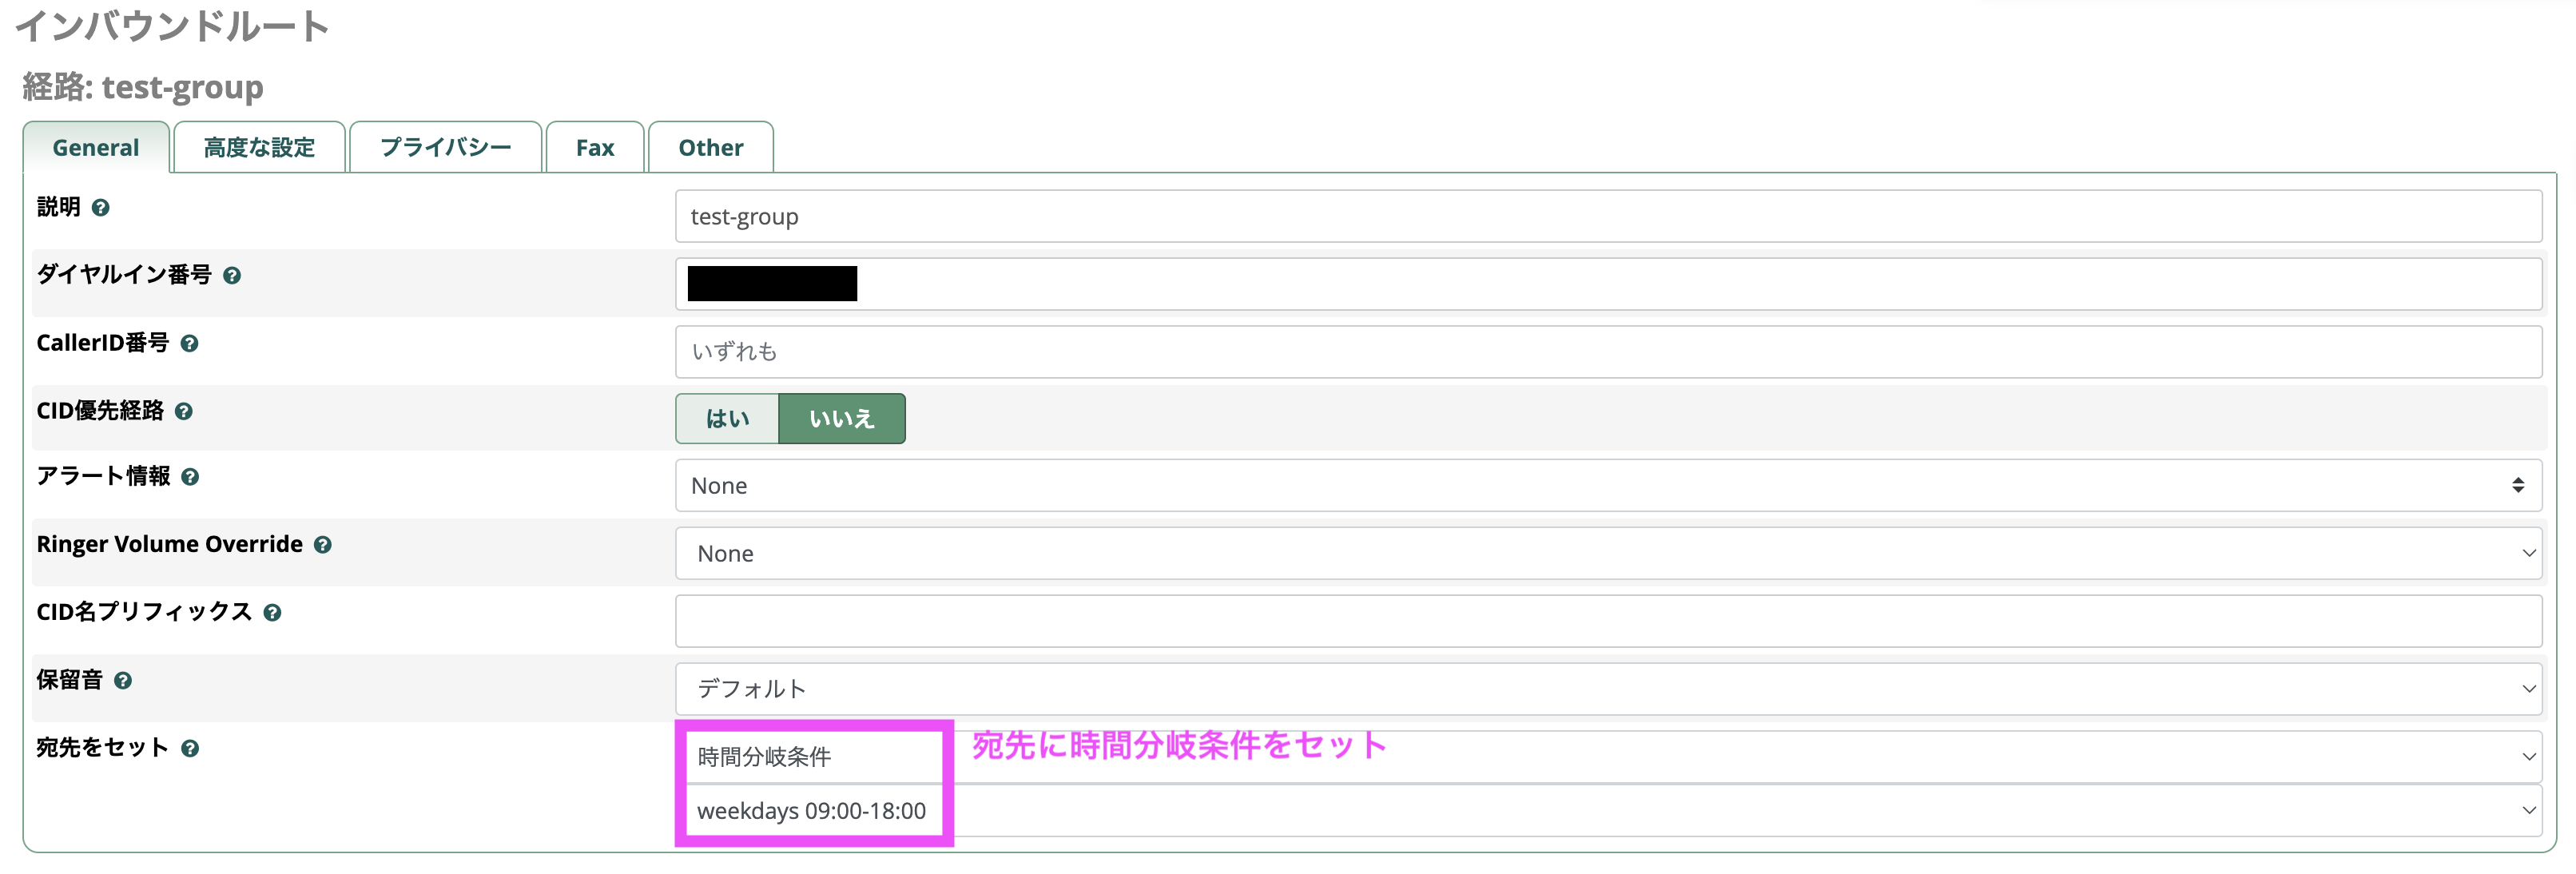This screenshot has height=874, width=2576.
Task: Open help icon for CID名プリフィックス
Action: [272, 613]
